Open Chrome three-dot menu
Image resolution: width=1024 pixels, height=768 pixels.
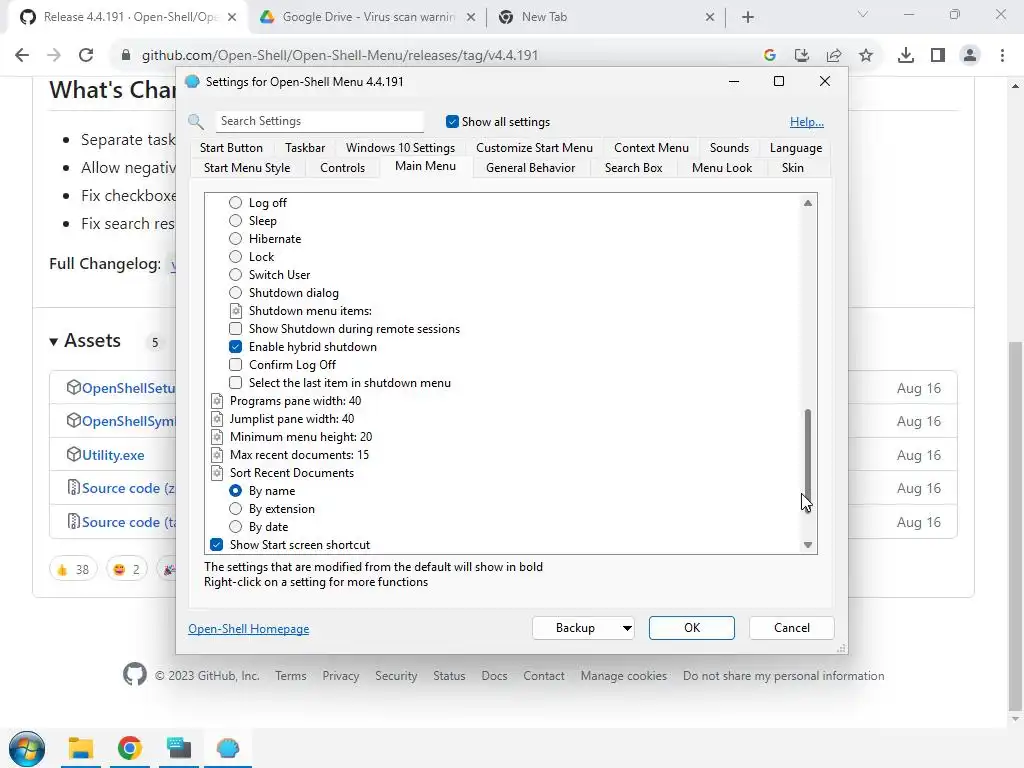click(x=1002, y=55)
